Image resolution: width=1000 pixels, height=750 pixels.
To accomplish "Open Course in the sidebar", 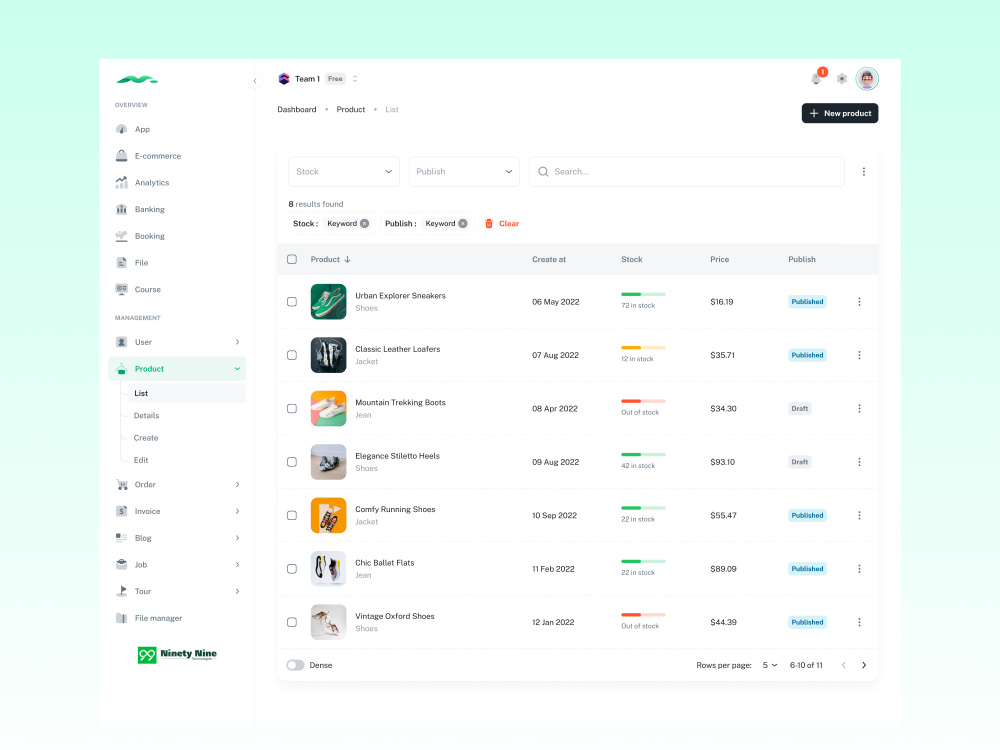I will tap(177, 290).
